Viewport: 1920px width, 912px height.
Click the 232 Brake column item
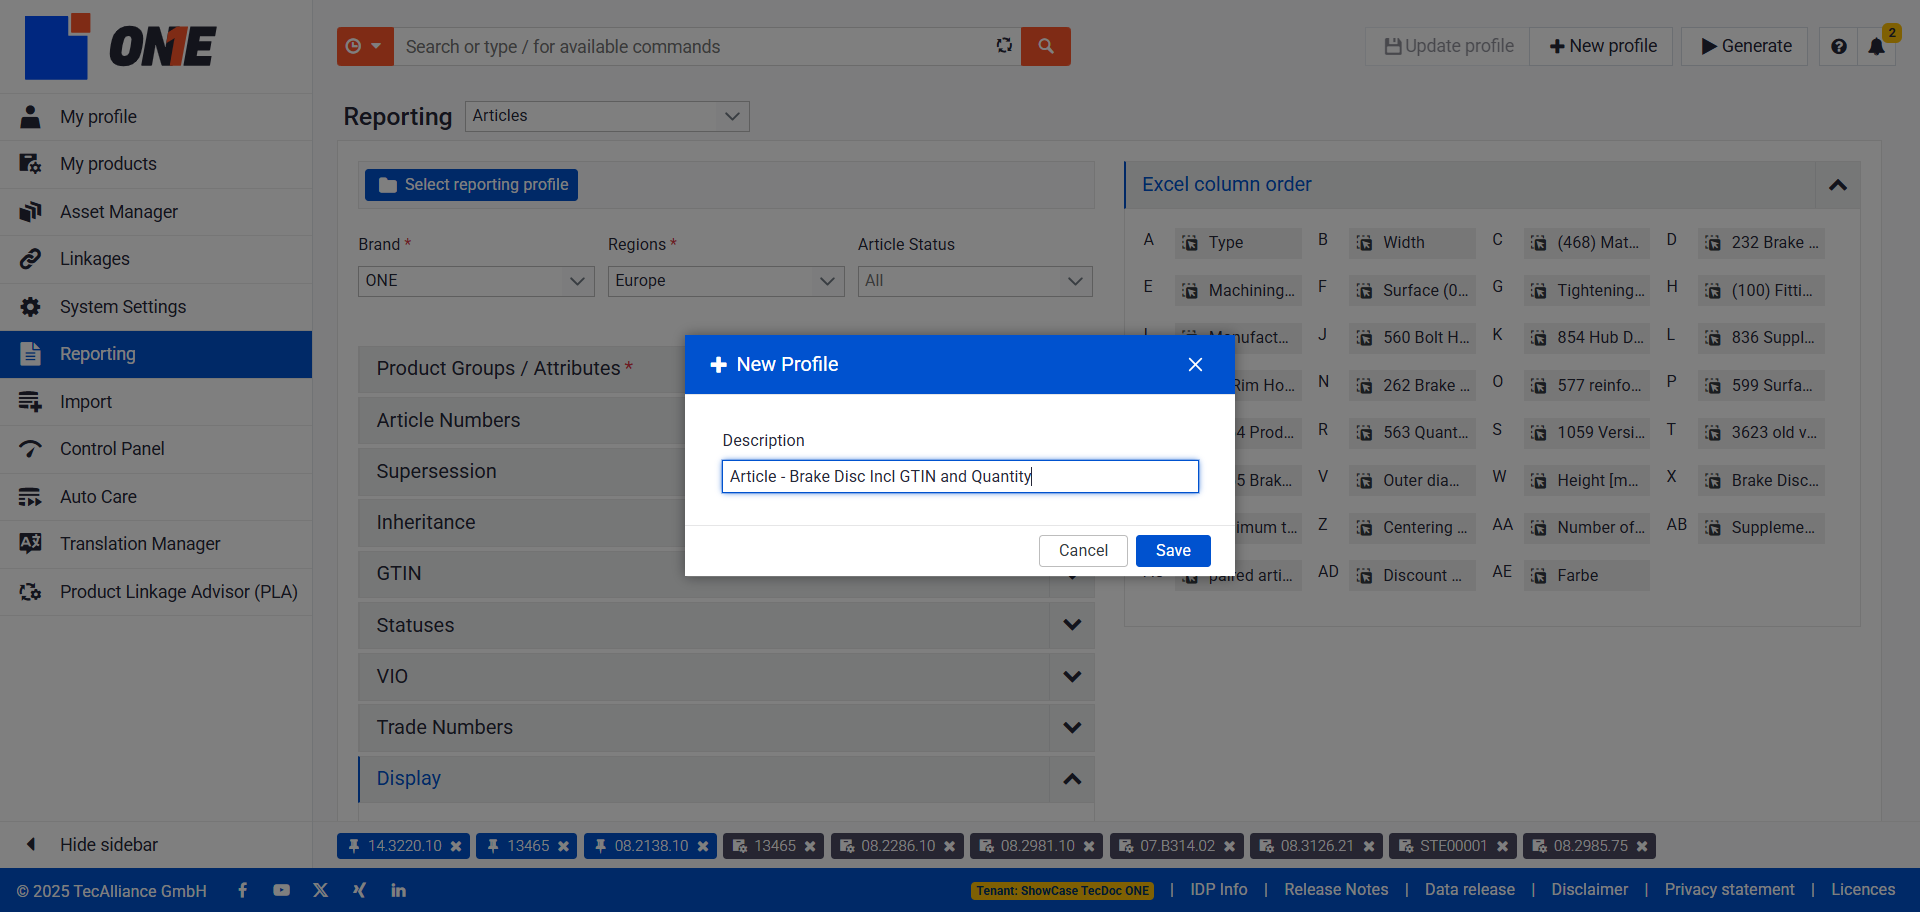pyautogui.click(x=1761, y=243)
